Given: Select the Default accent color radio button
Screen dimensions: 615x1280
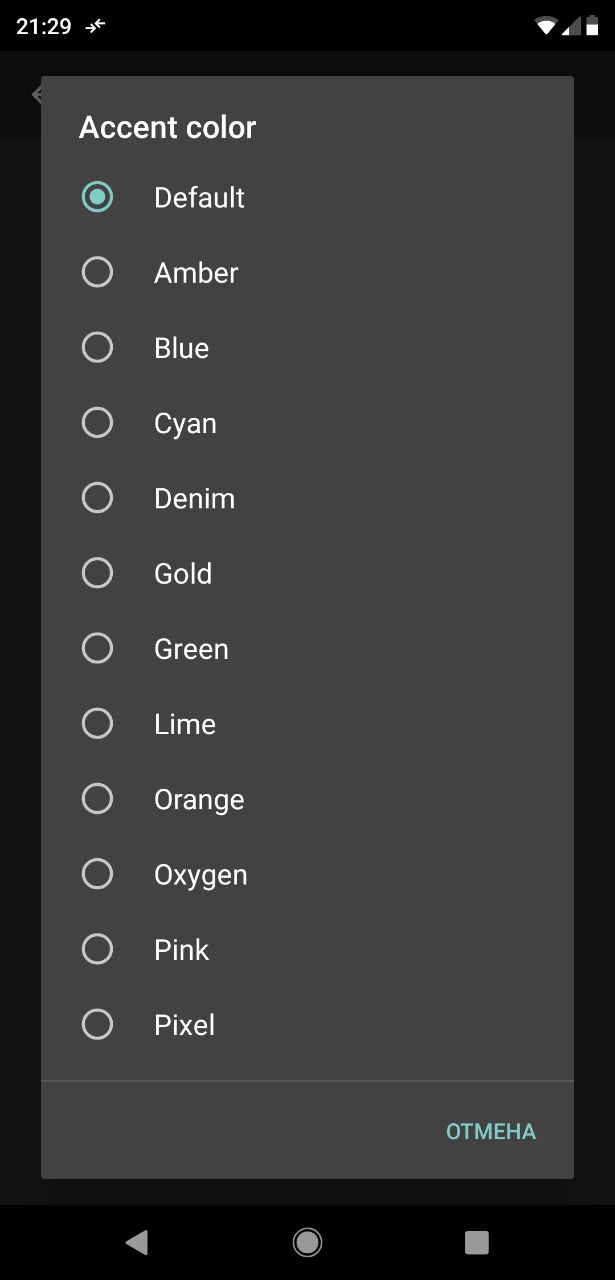Looking at the screenshot, I should tap(97, 197).
